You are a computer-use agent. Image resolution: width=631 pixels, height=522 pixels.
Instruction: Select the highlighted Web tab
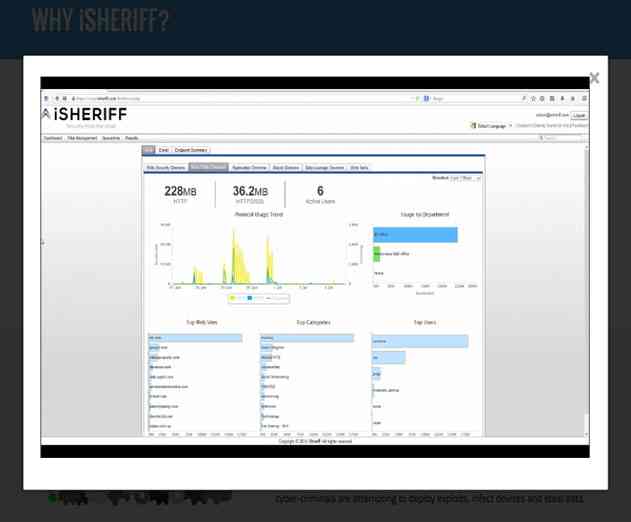point(148,150)
